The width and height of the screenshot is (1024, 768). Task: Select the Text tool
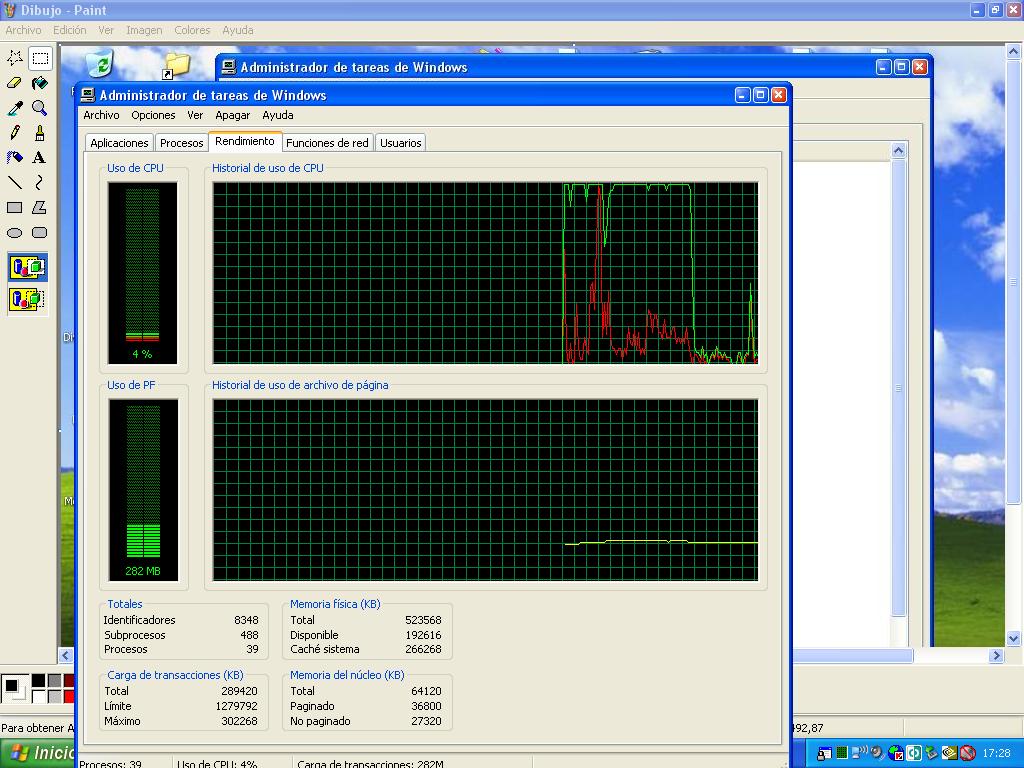click(x=39, y=158)
